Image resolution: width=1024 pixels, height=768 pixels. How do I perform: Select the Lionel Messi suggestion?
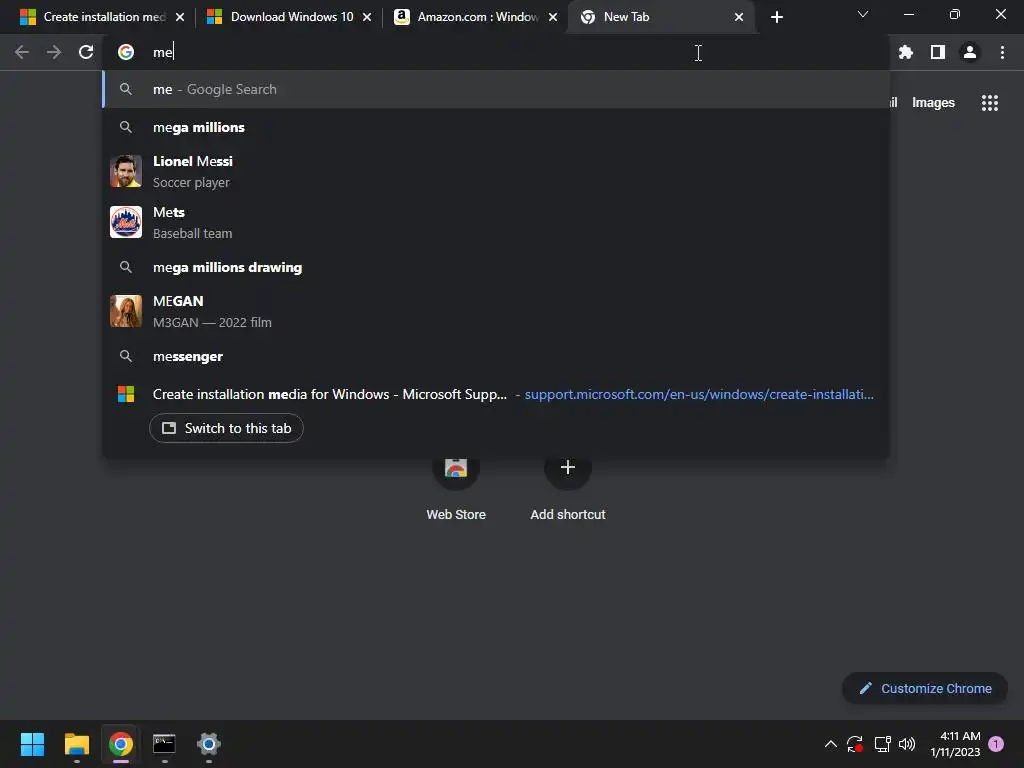(x=496, y=171)
